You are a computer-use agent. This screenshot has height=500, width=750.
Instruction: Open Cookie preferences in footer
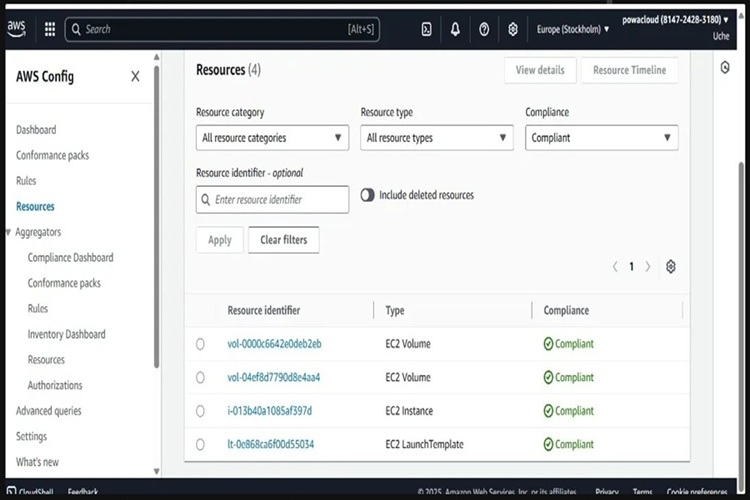[697, 492]
